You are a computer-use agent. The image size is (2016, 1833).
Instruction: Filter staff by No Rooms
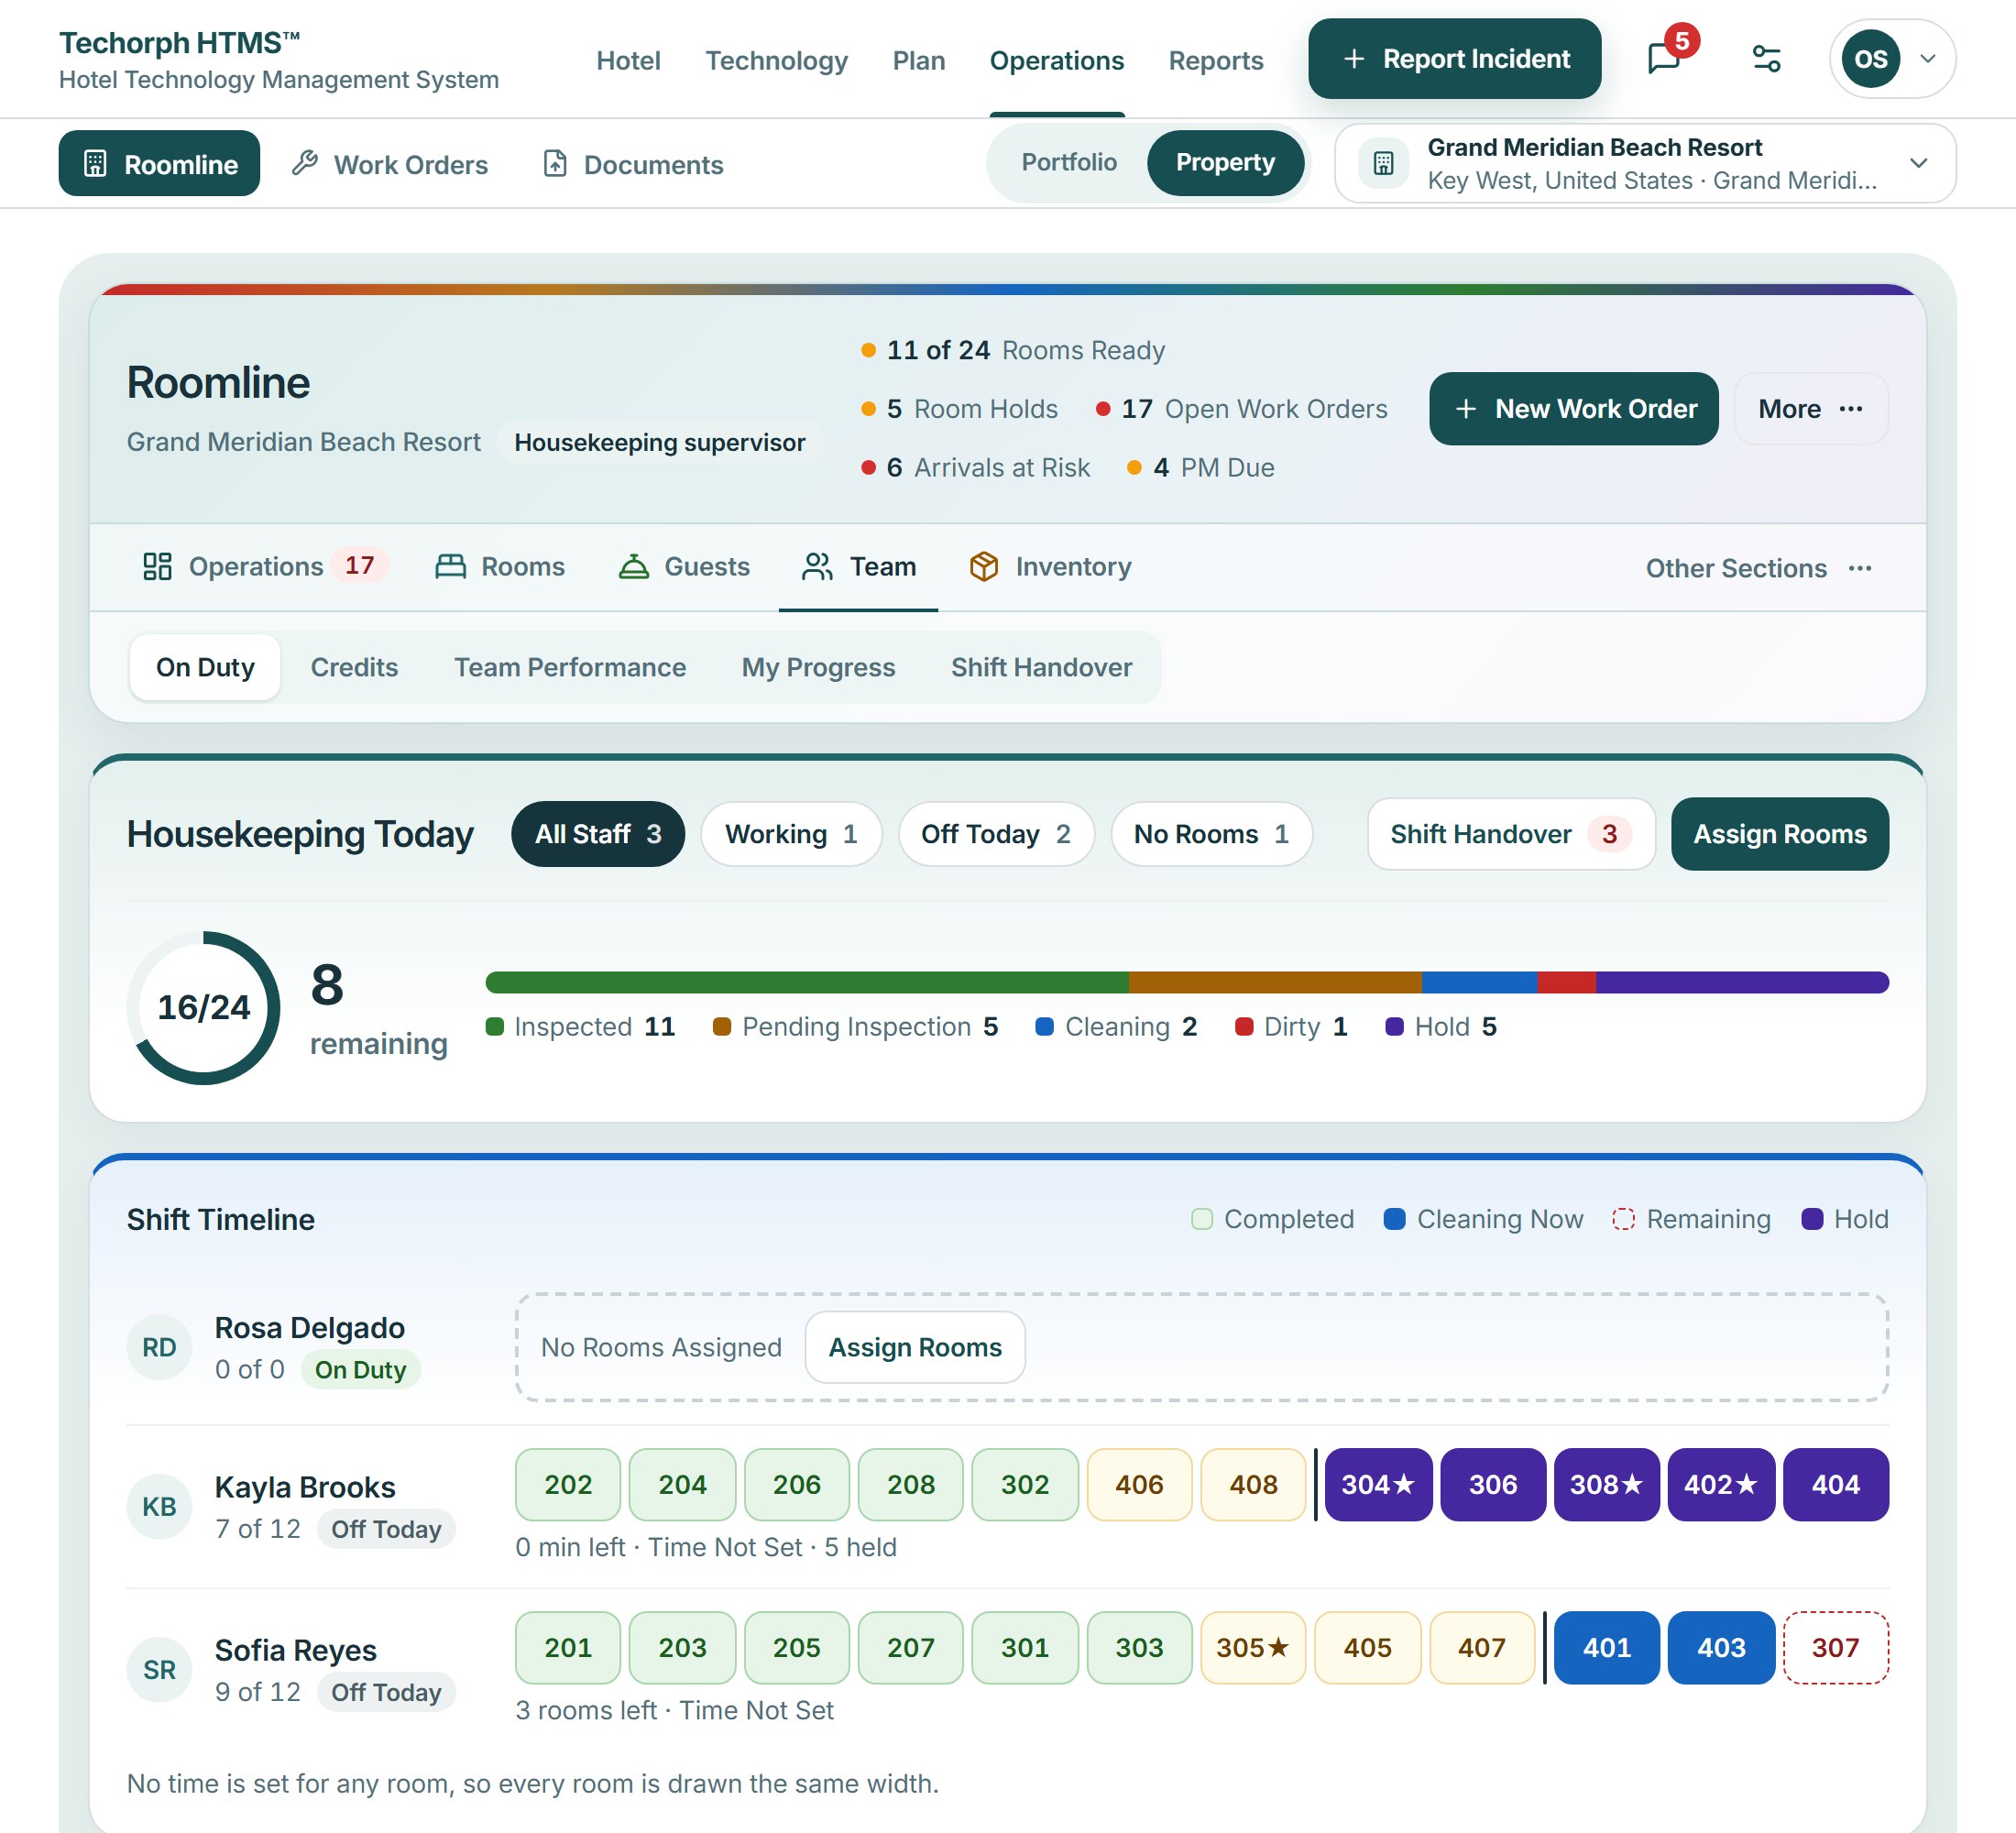pos(1211,834)
